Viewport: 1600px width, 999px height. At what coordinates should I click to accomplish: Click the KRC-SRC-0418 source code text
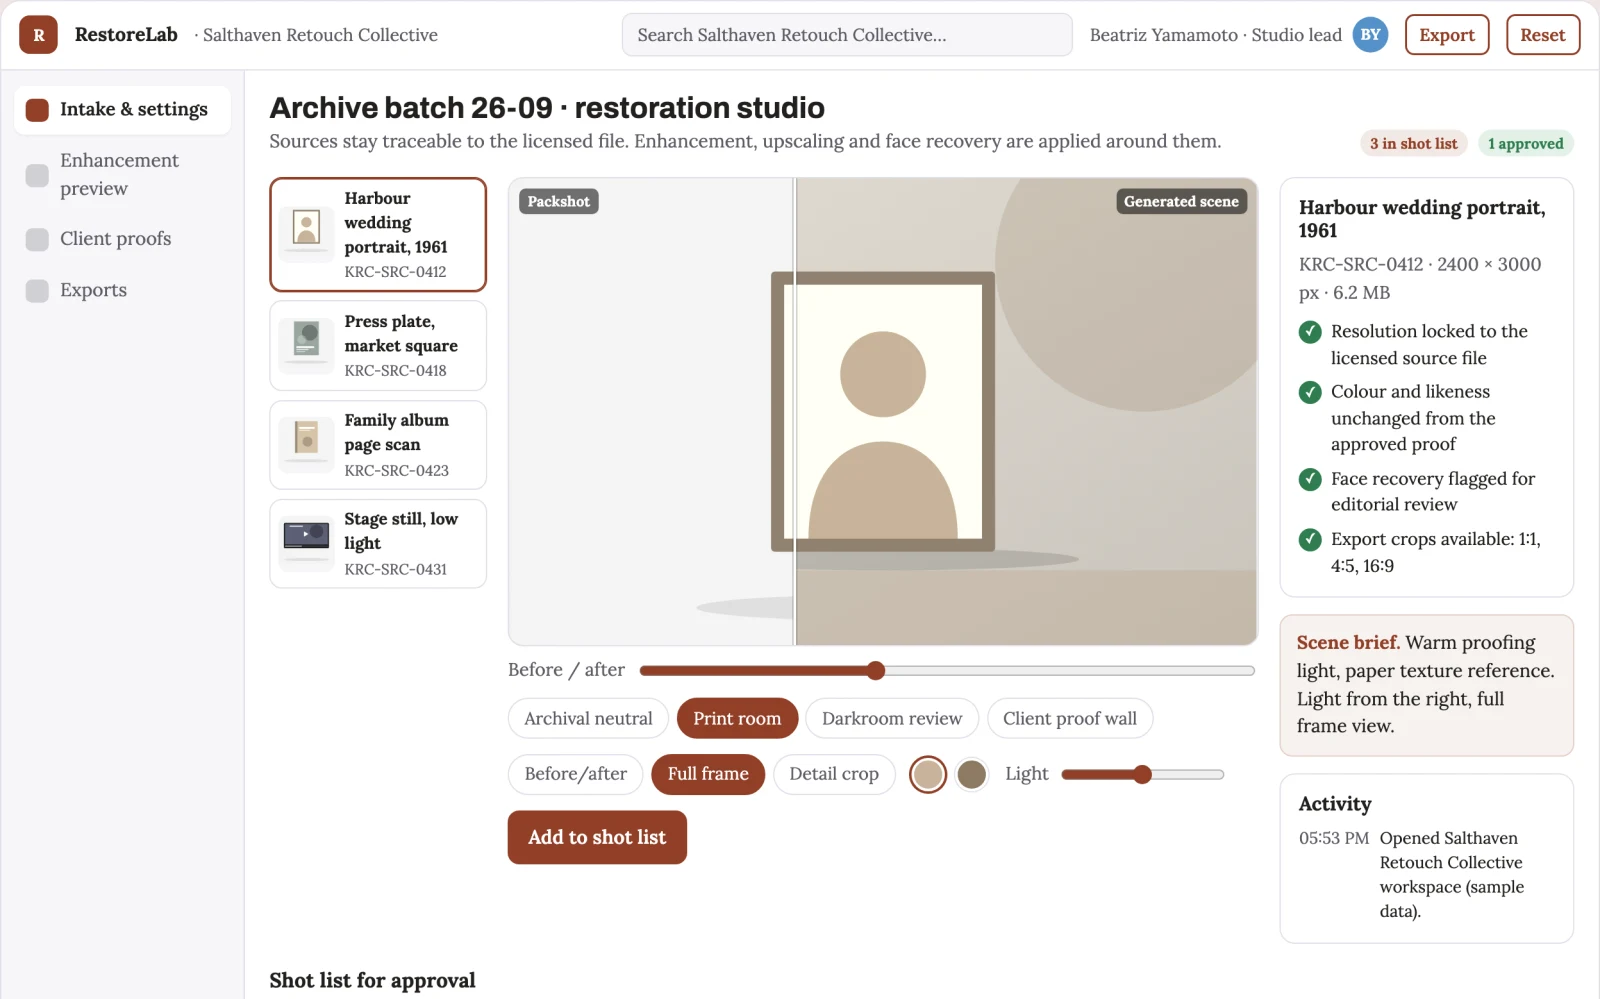point(395,371)
